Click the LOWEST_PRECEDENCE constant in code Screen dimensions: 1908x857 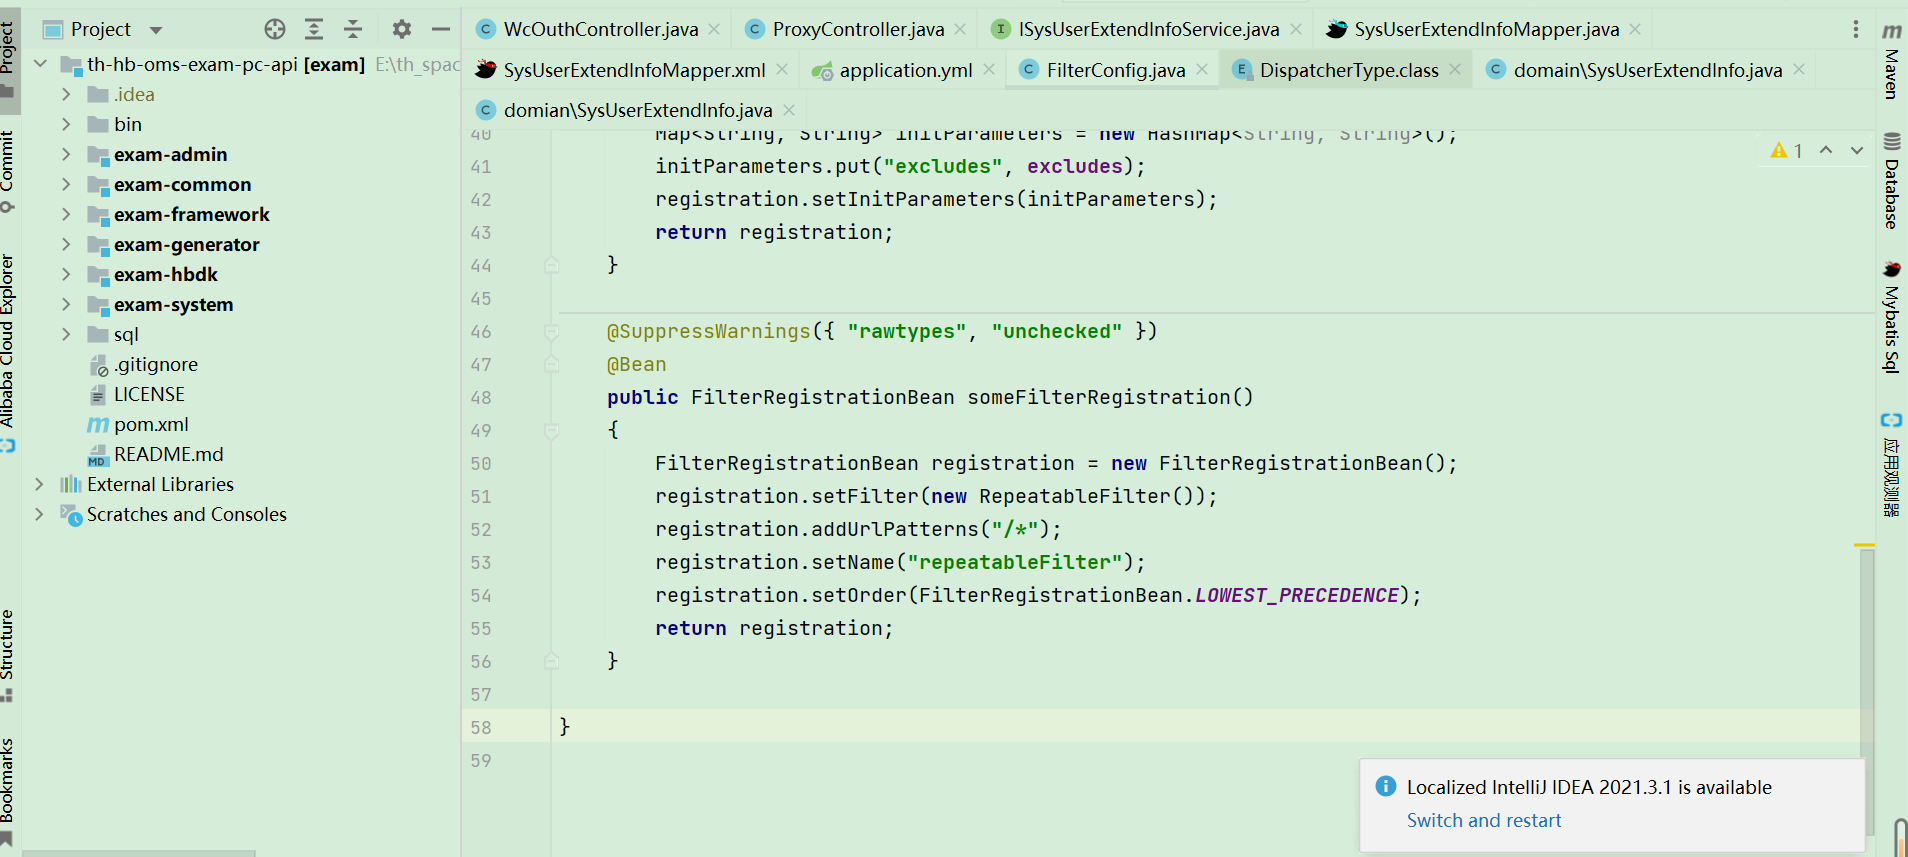(1297, 595)
